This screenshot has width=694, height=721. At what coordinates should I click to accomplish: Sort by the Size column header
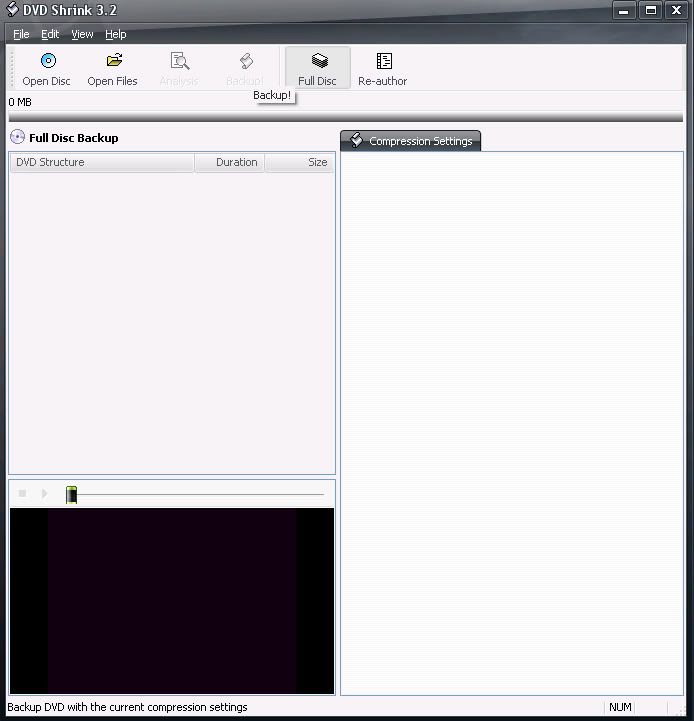300,162
